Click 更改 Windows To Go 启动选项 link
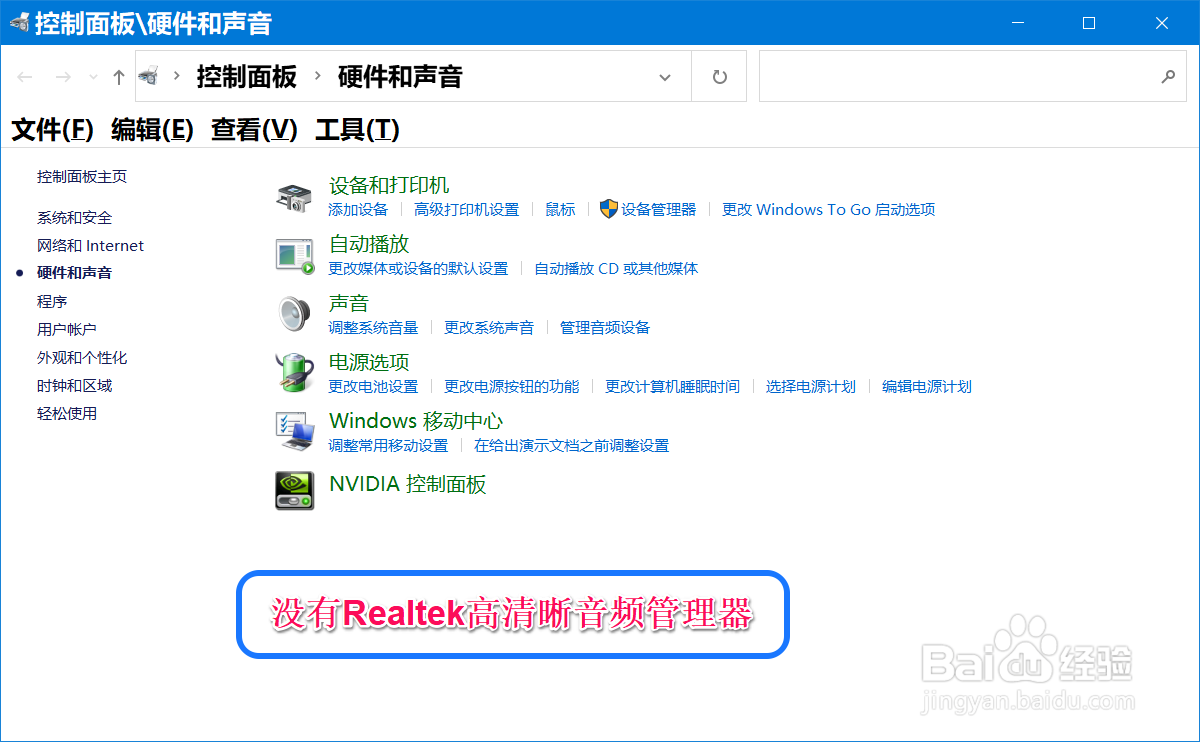Viewport: 1200px width, 742px height. pyautogui.click(x=829, y=210)
